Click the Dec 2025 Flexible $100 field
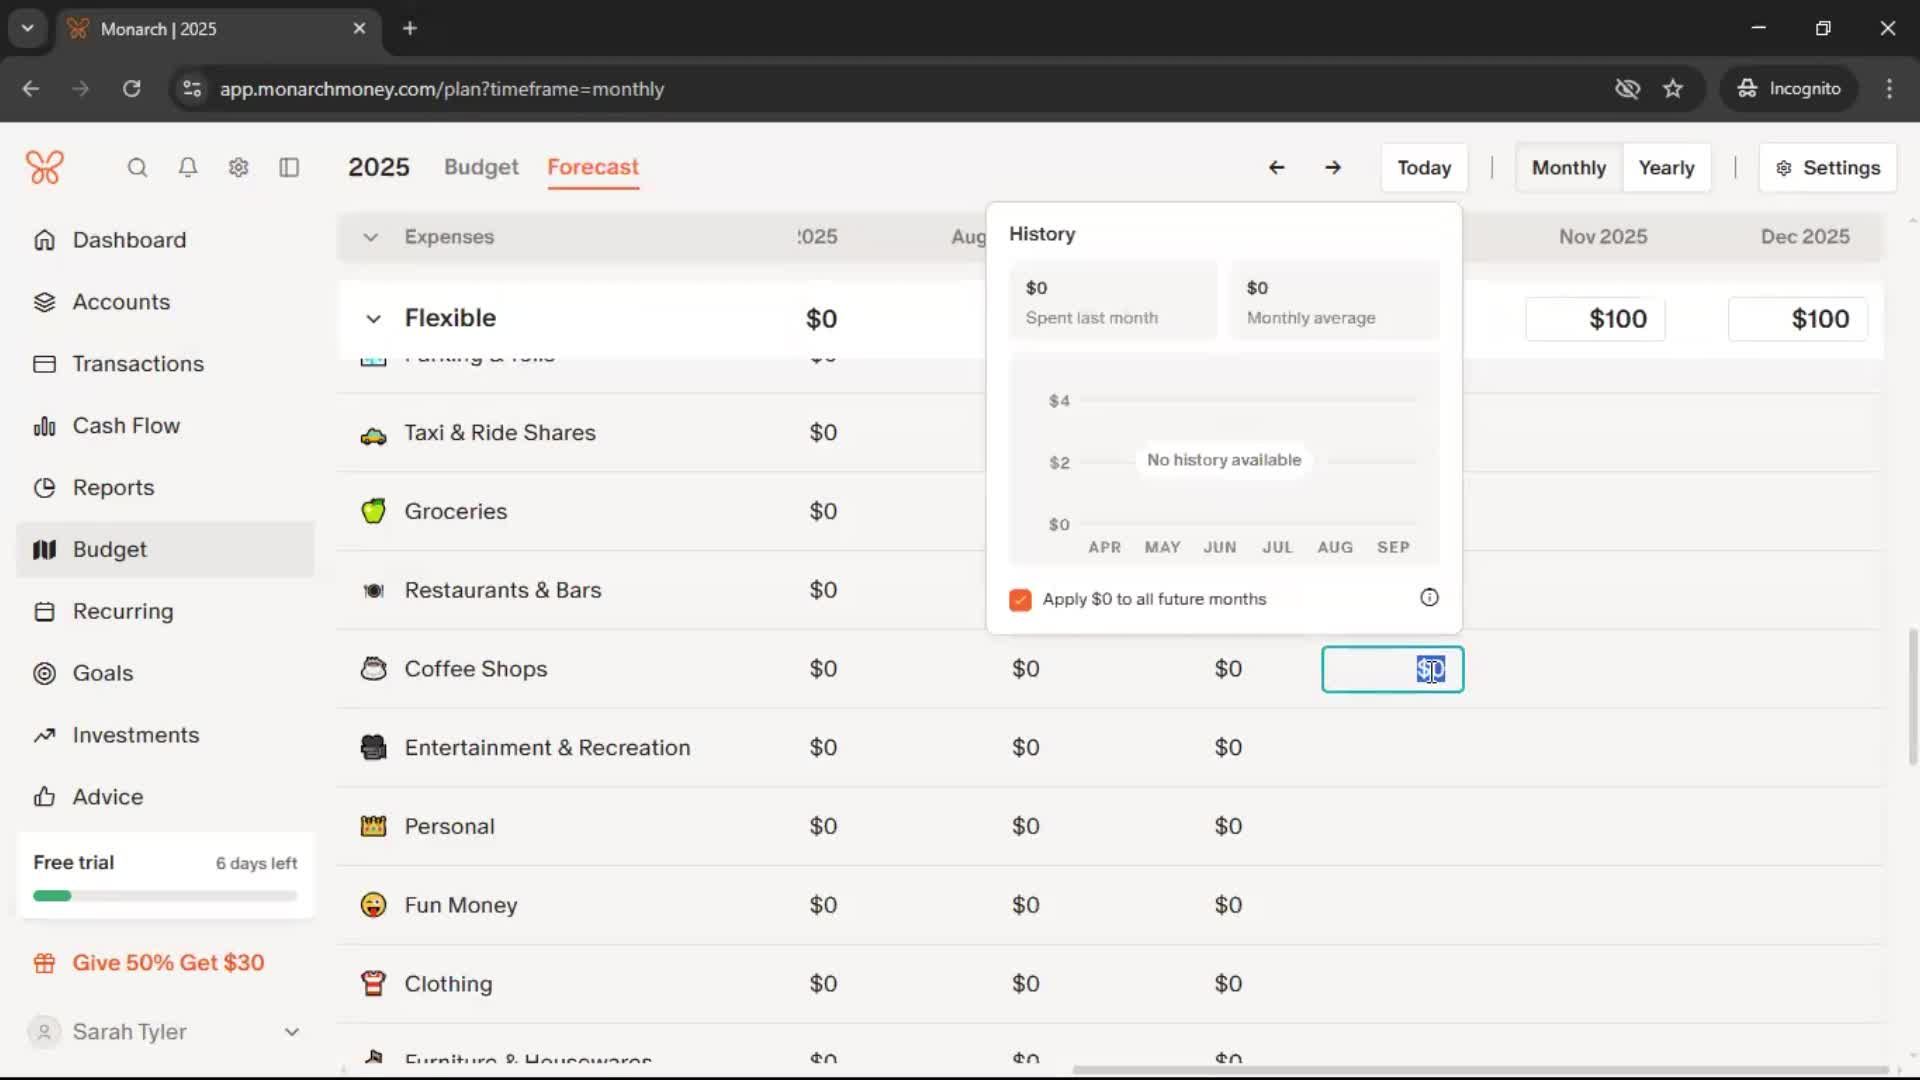The width and height of the screenshot is (1920, 1080). (1797, 319)
